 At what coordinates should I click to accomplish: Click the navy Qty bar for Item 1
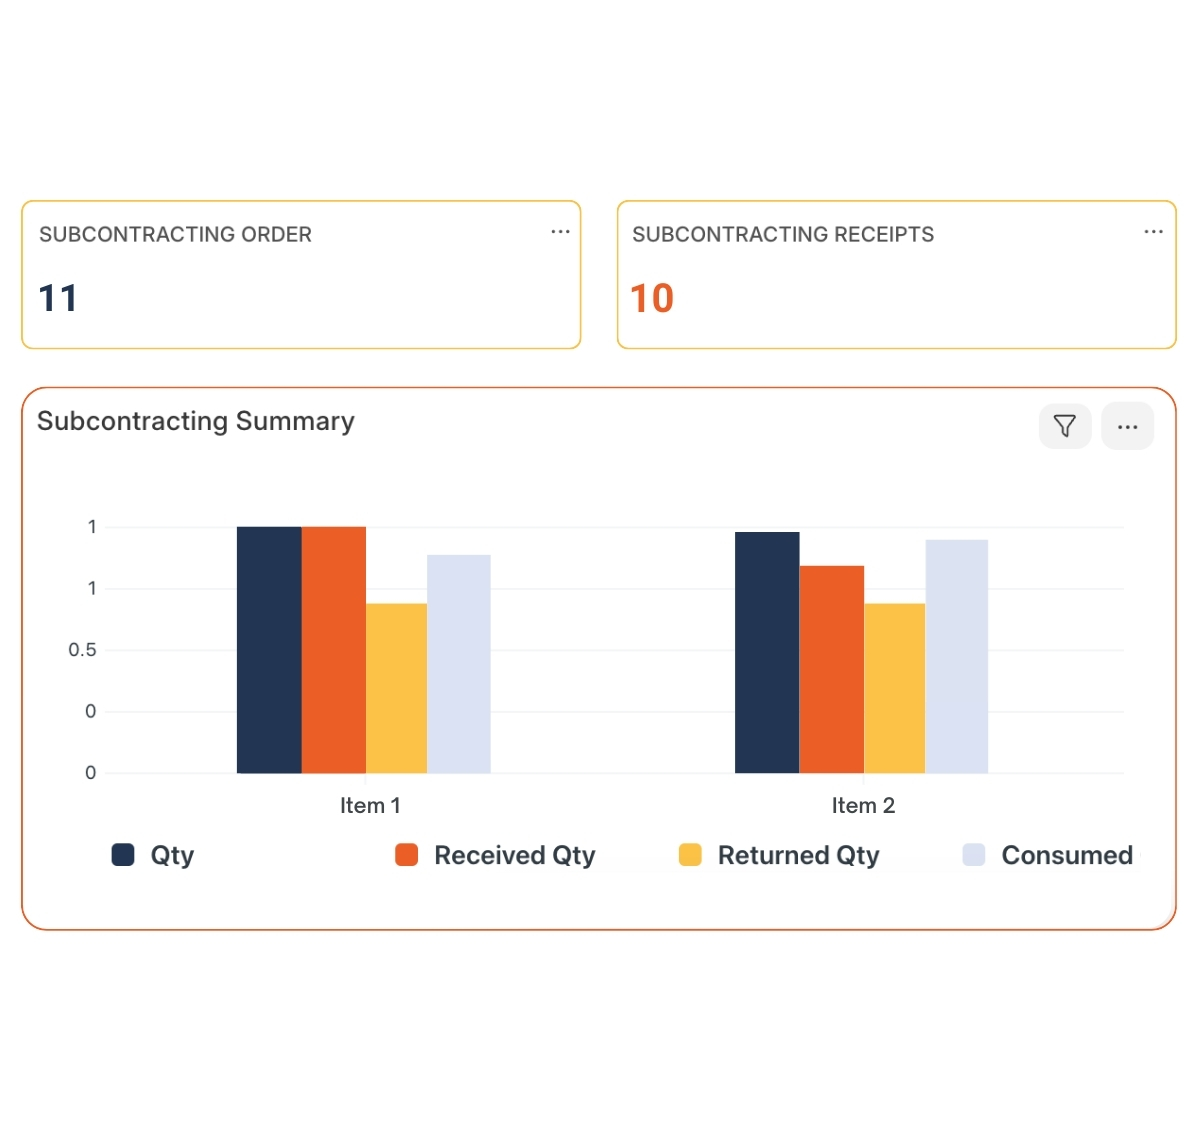[x=269, y=650]
